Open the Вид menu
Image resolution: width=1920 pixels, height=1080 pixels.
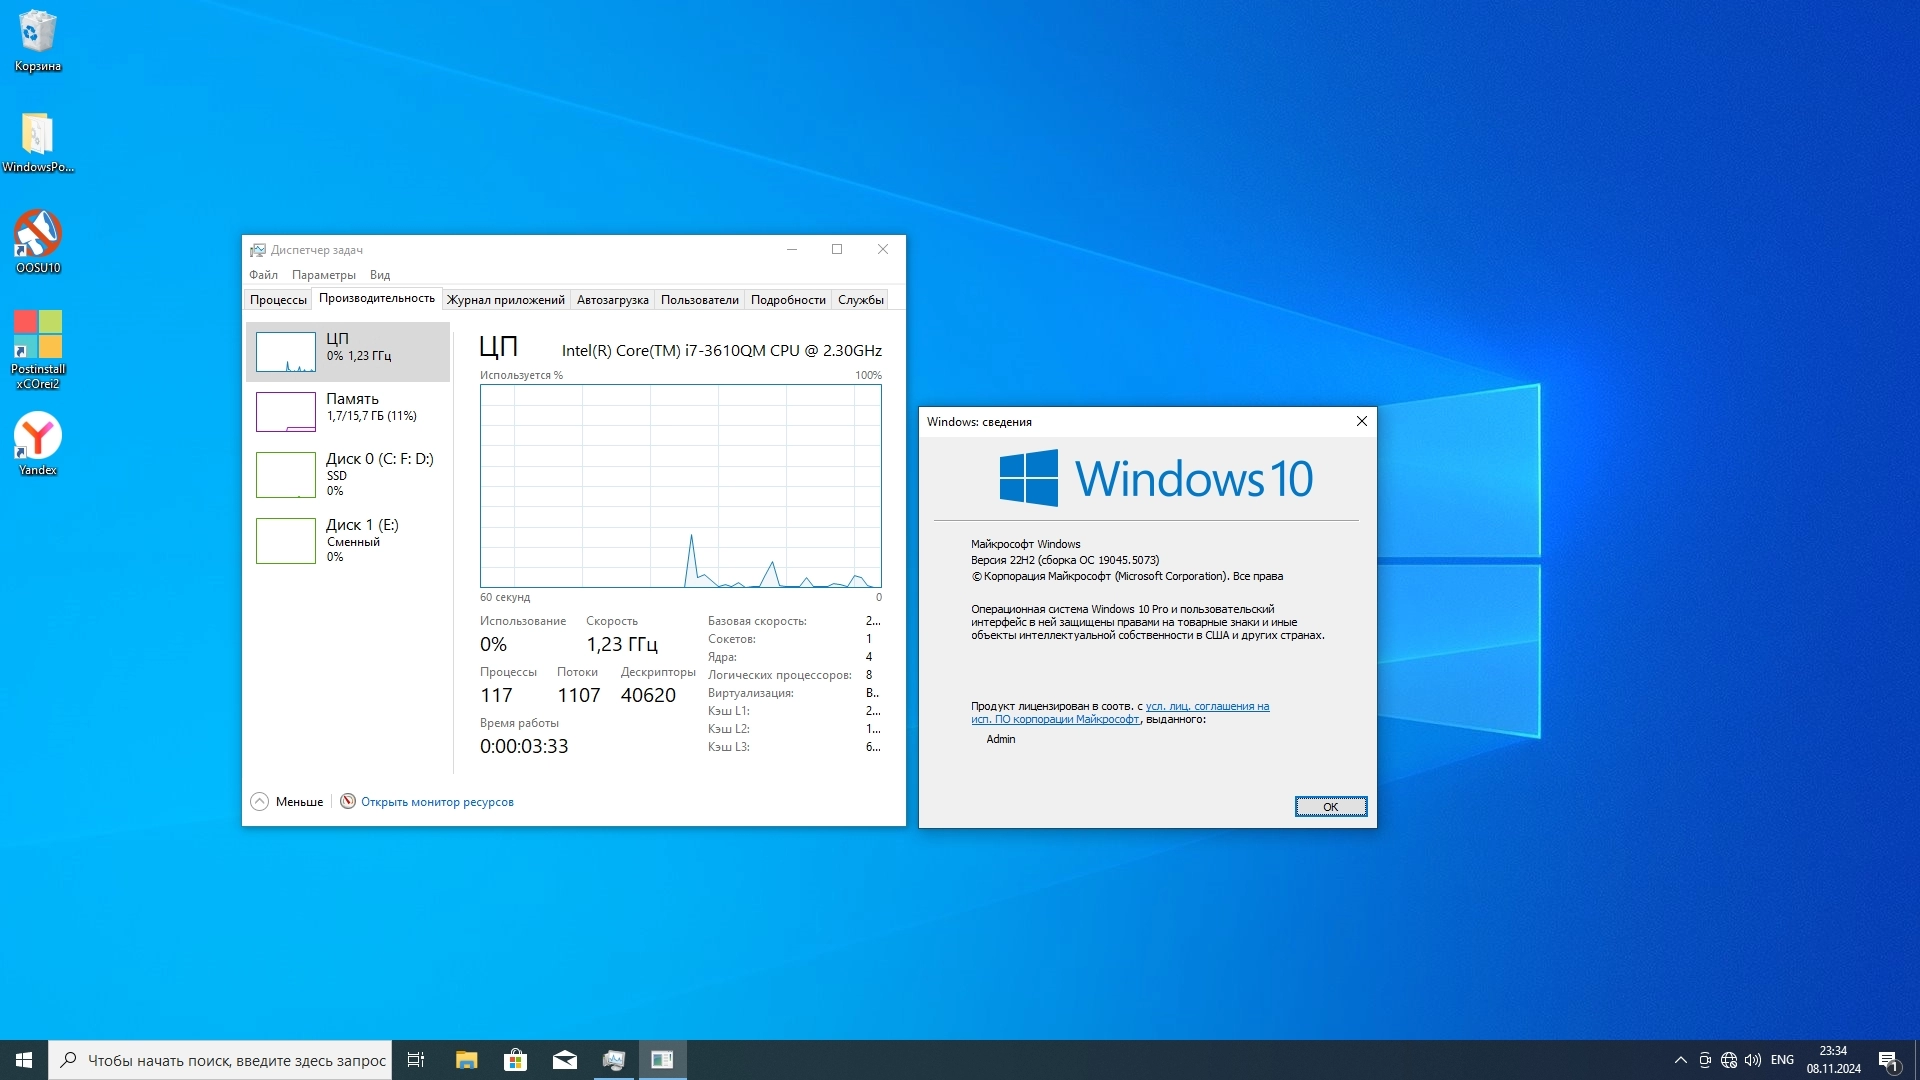click(x=379, y=275)
